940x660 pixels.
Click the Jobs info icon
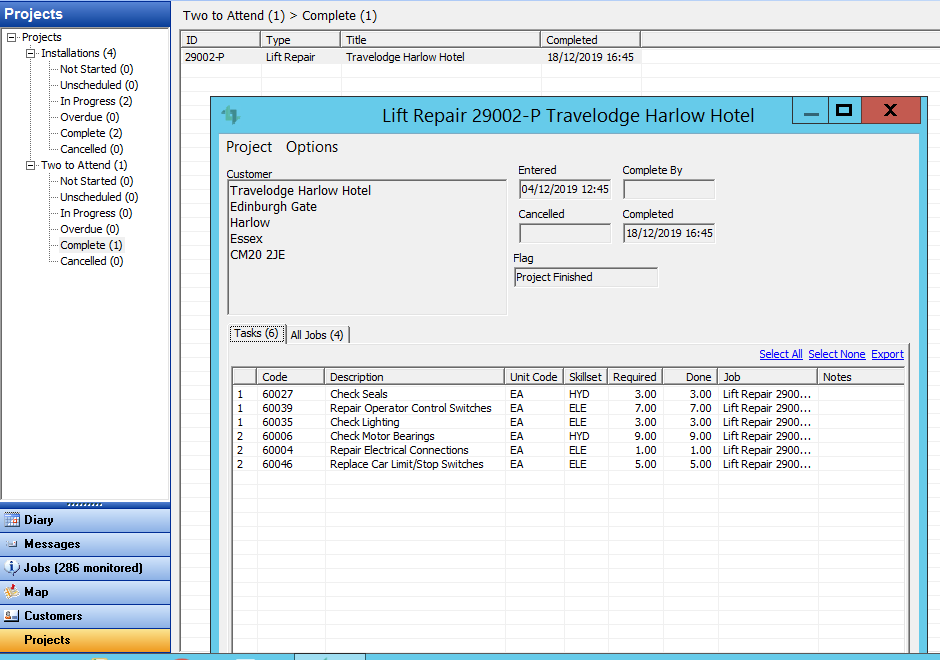(x=12, y=568)
